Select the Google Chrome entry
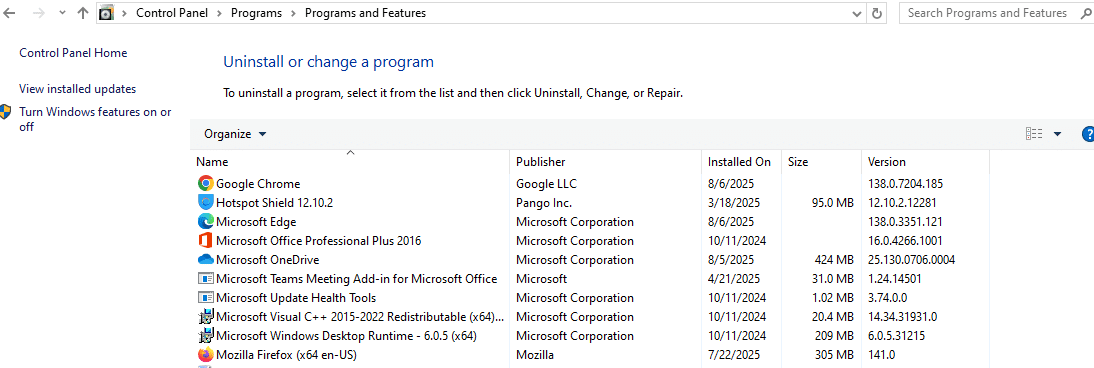The image size is (1094, 368). point(258,184)
